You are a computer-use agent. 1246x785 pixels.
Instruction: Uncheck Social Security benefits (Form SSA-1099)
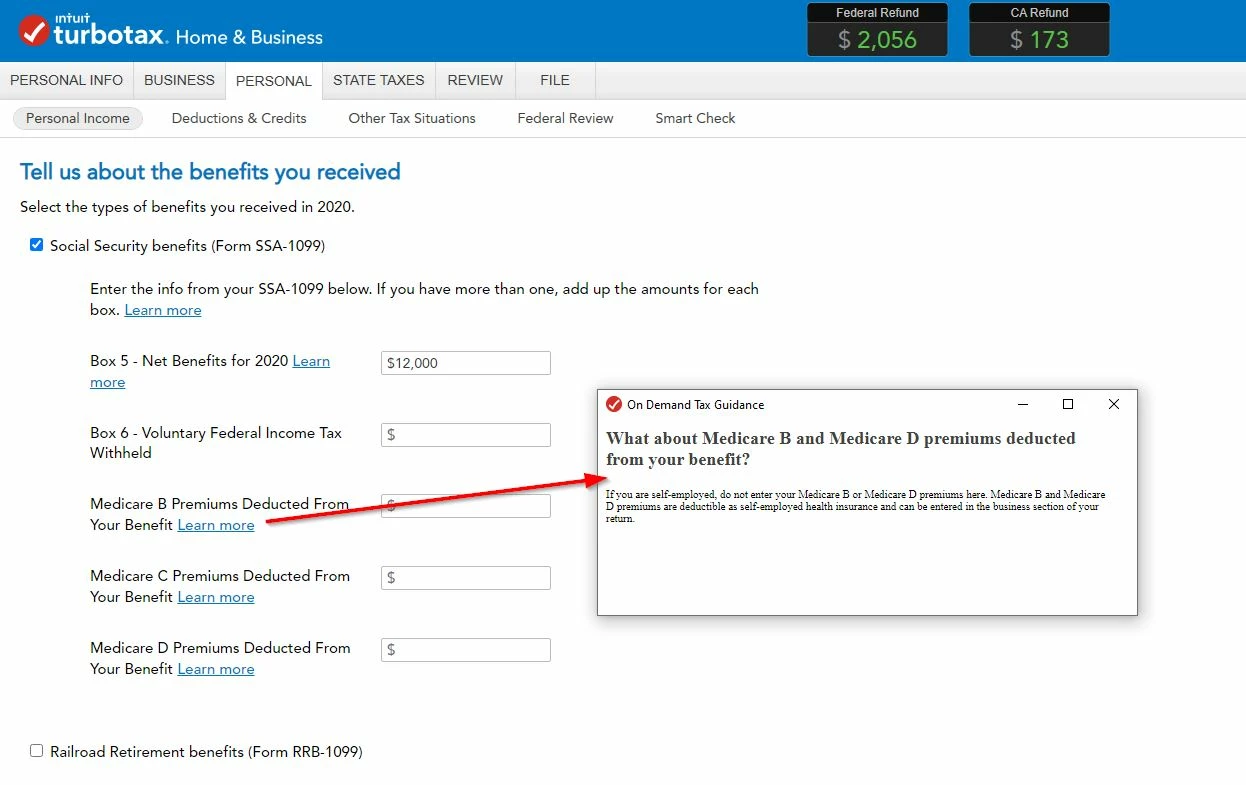pyautogui.click(x=37, y=245)
